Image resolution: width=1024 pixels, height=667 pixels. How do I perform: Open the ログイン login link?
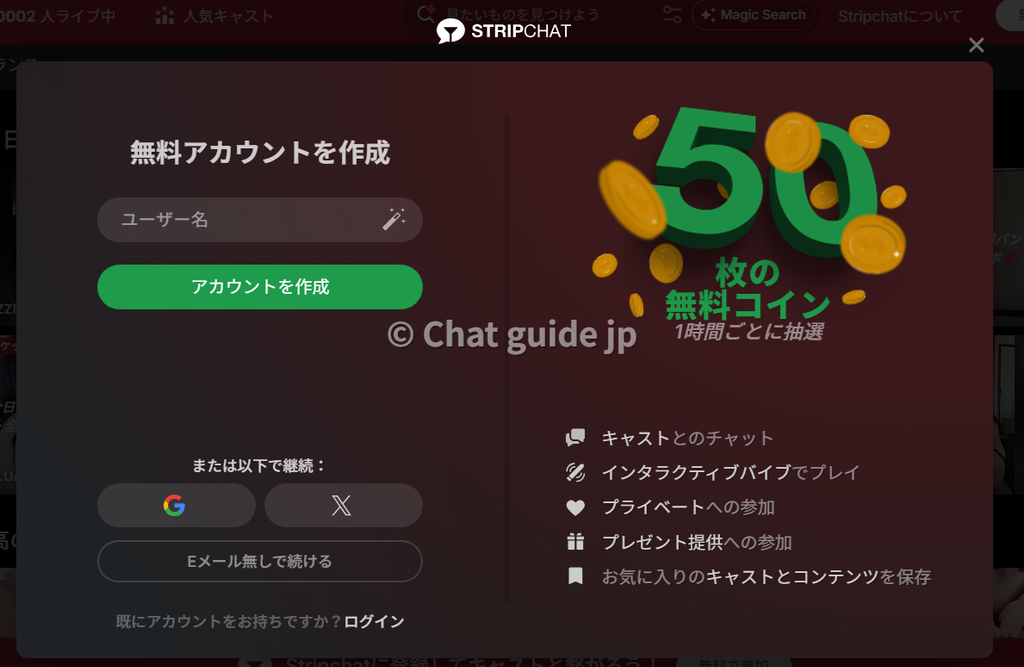tap(374, 621)
